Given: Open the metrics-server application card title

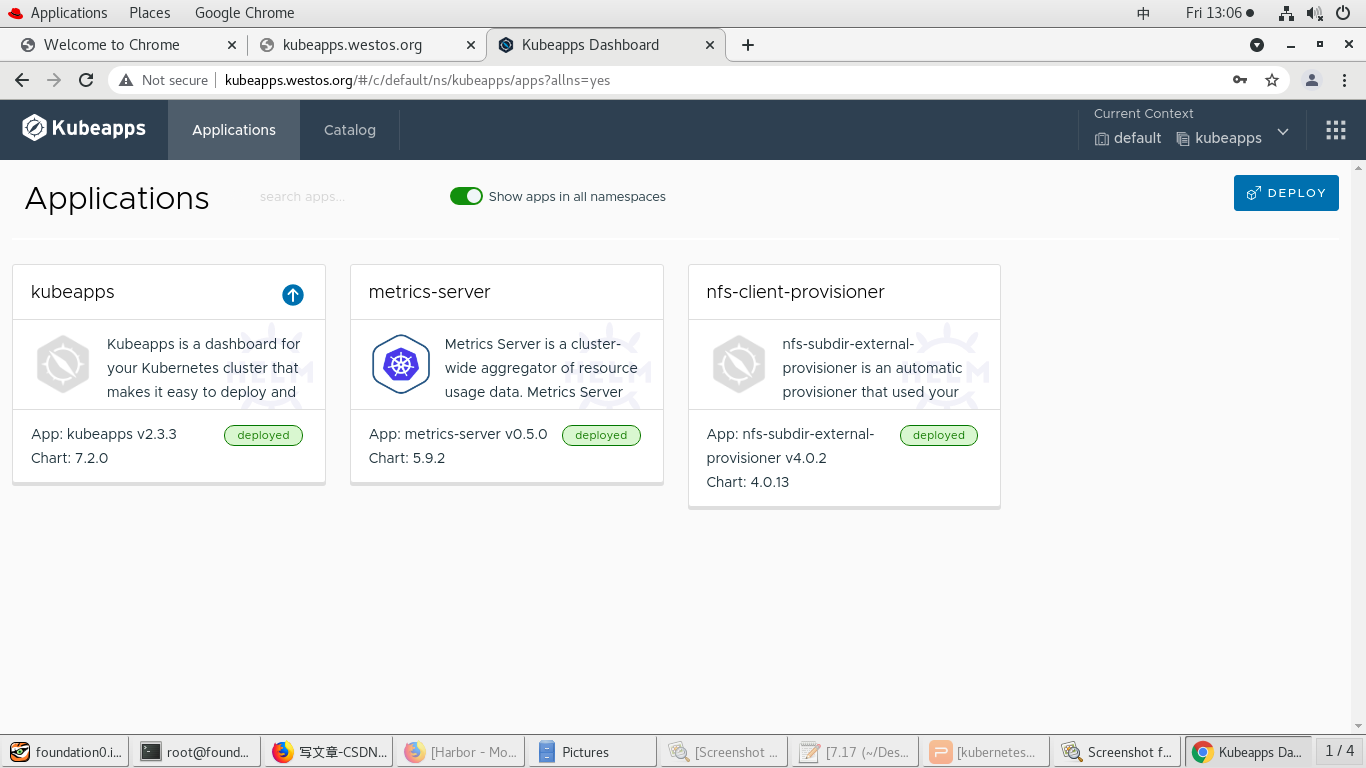Looking at the screenshot, I should (429, 292).
